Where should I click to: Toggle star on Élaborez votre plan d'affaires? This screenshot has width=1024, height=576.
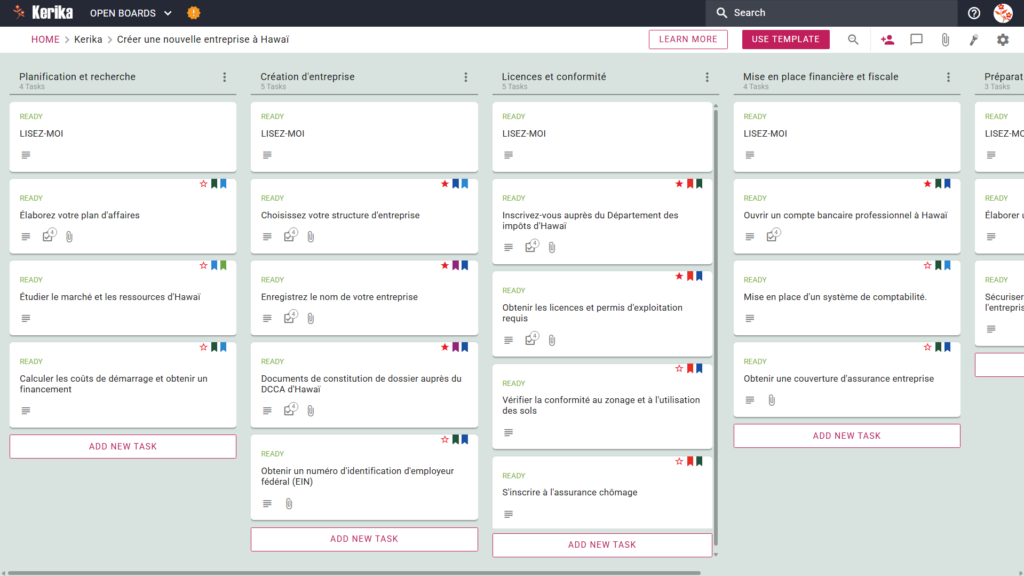click(x=203, y=184)
